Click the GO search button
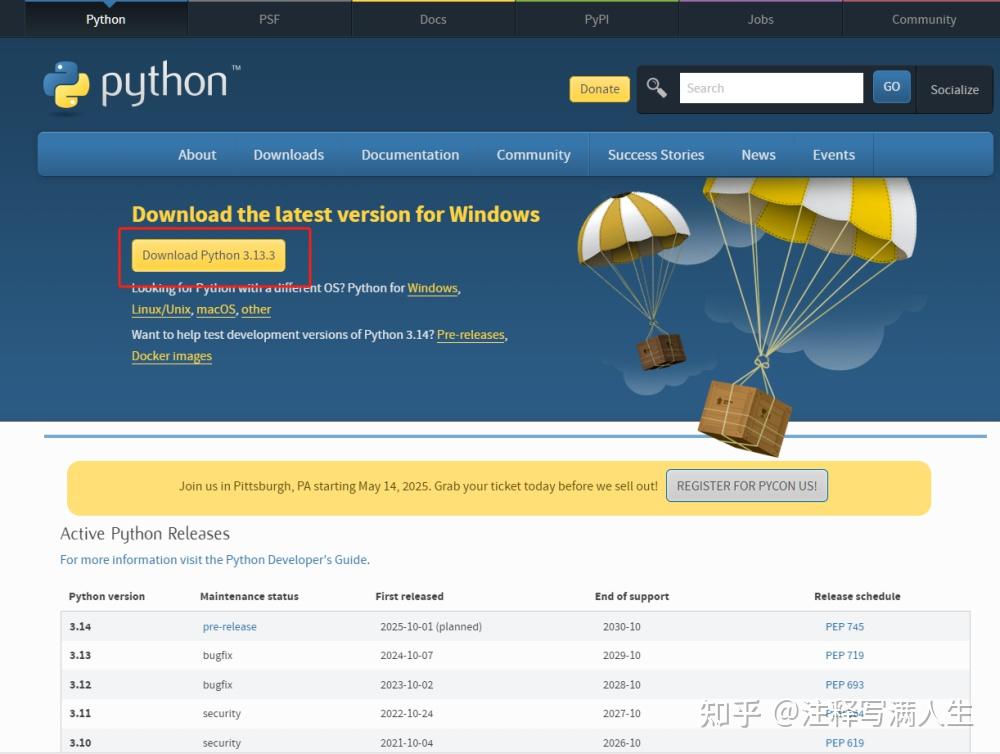The height and width of the screenshot is (754, 1000). 891,87
